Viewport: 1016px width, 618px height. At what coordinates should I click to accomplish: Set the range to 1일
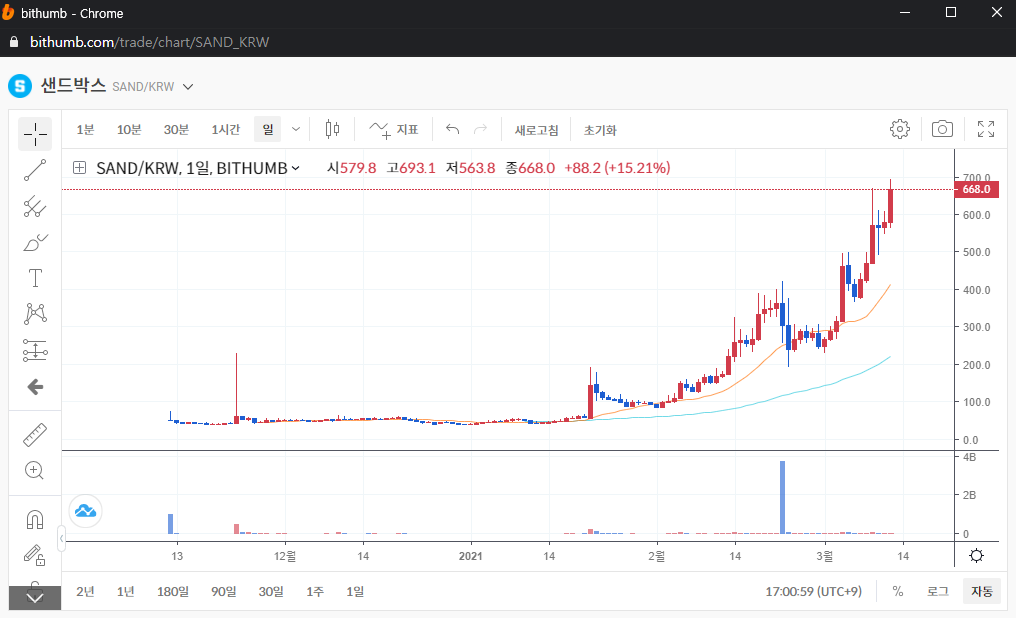click(355, 591)
